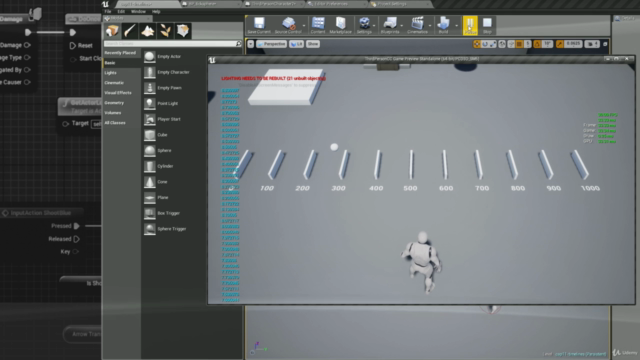Click the Plane shape icon

pyautogui.click(x=149, y=198)
